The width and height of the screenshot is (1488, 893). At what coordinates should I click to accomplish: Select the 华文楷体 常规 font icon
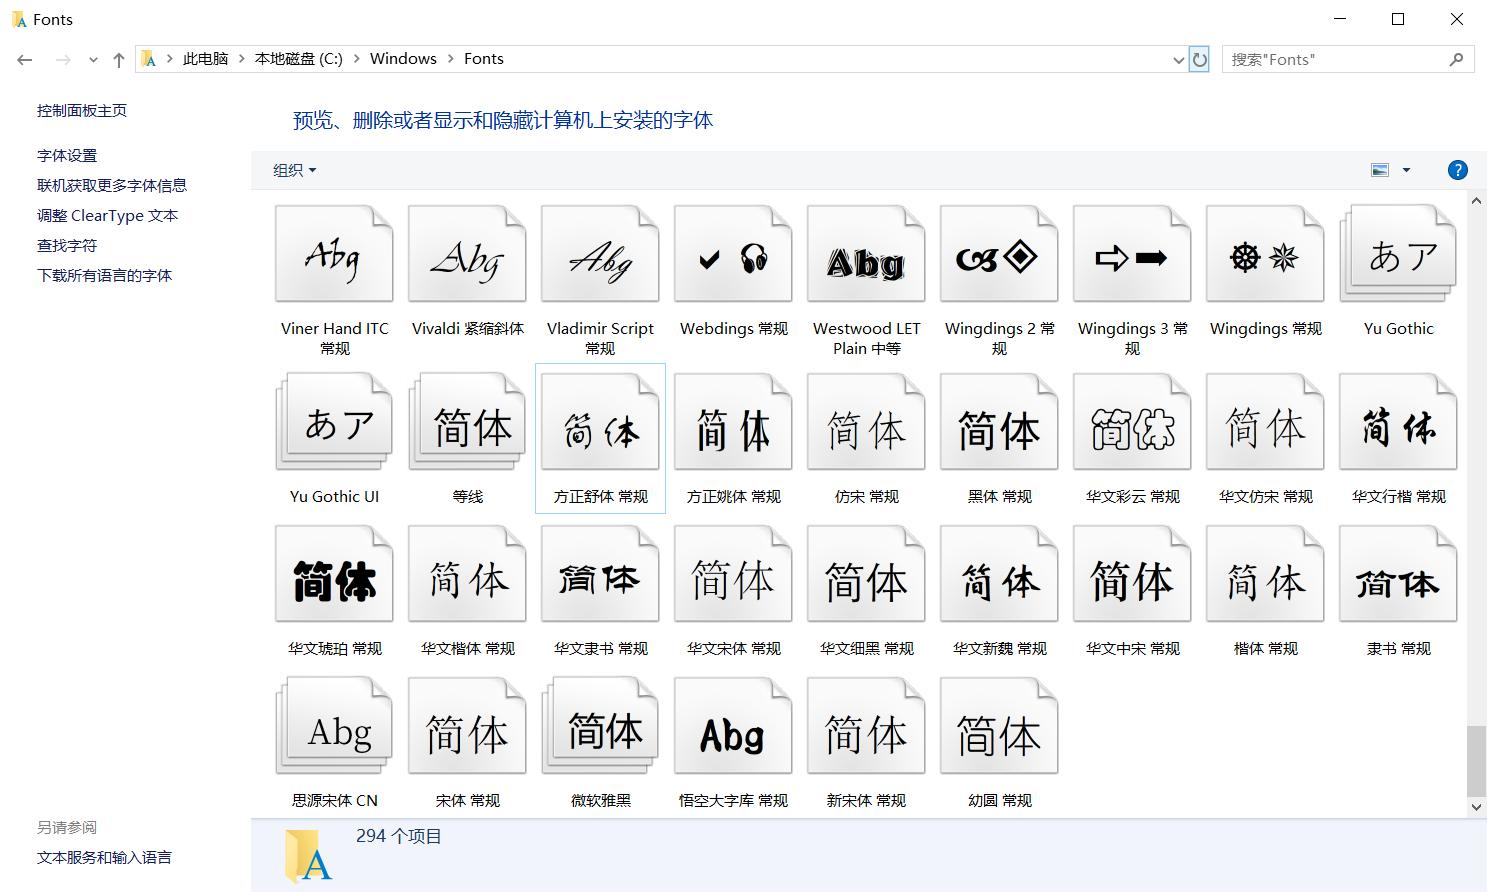[x=467, y=574]
